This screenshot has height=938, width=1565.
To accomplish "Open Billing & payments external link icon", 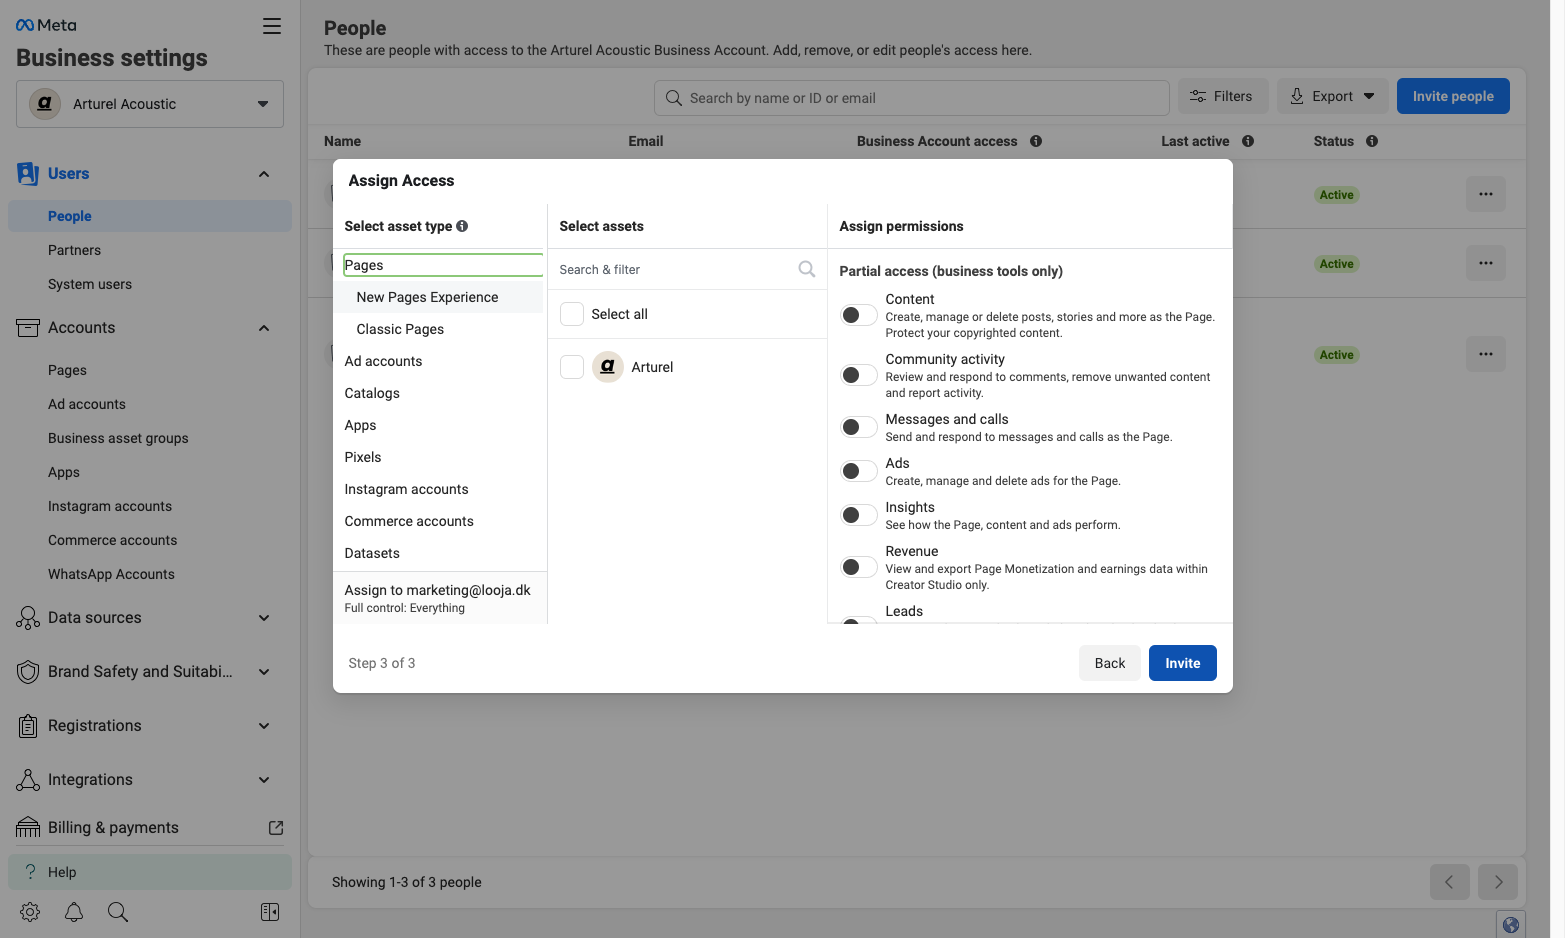I will [277, 828].
